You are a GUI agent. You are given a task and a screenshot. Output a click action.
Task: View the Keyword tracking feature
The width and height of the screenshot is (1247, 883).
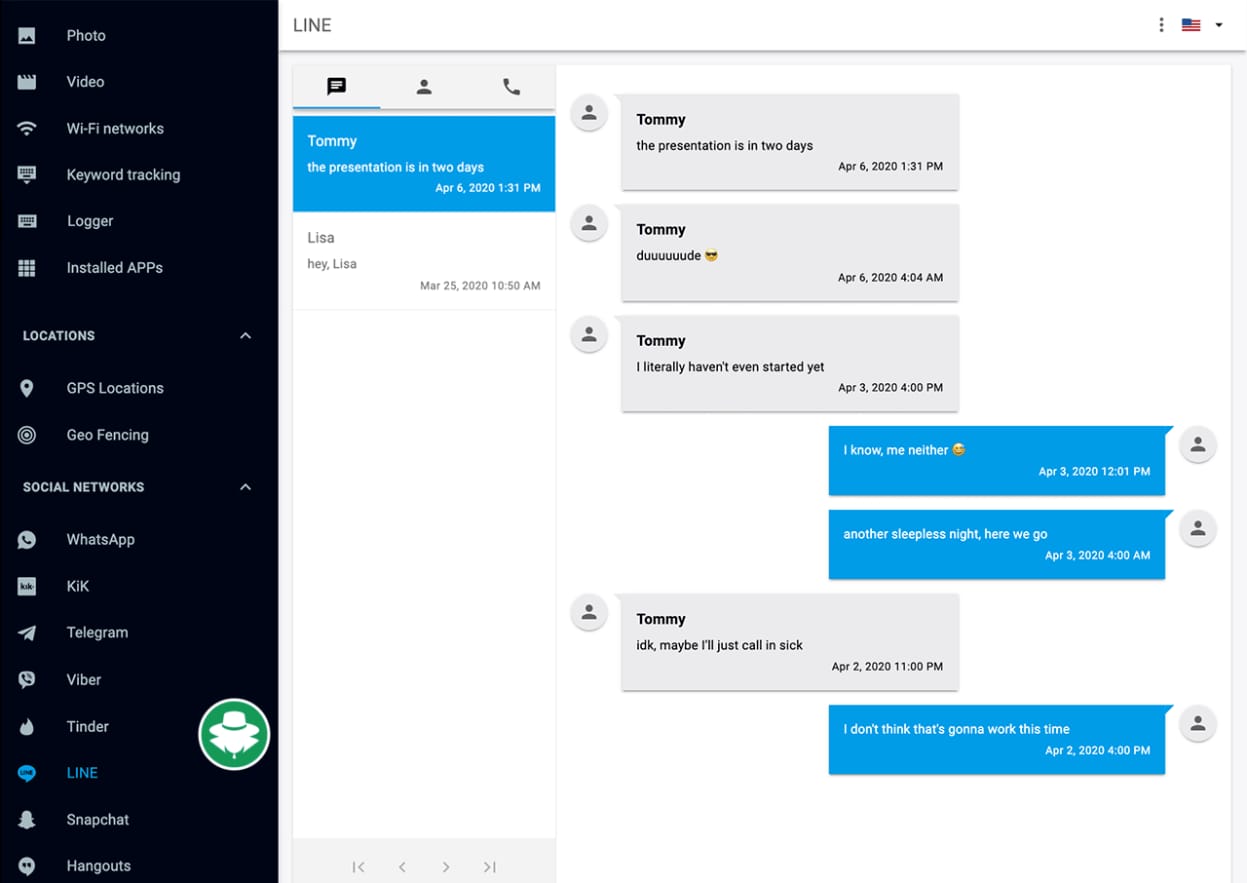point(123,174)
